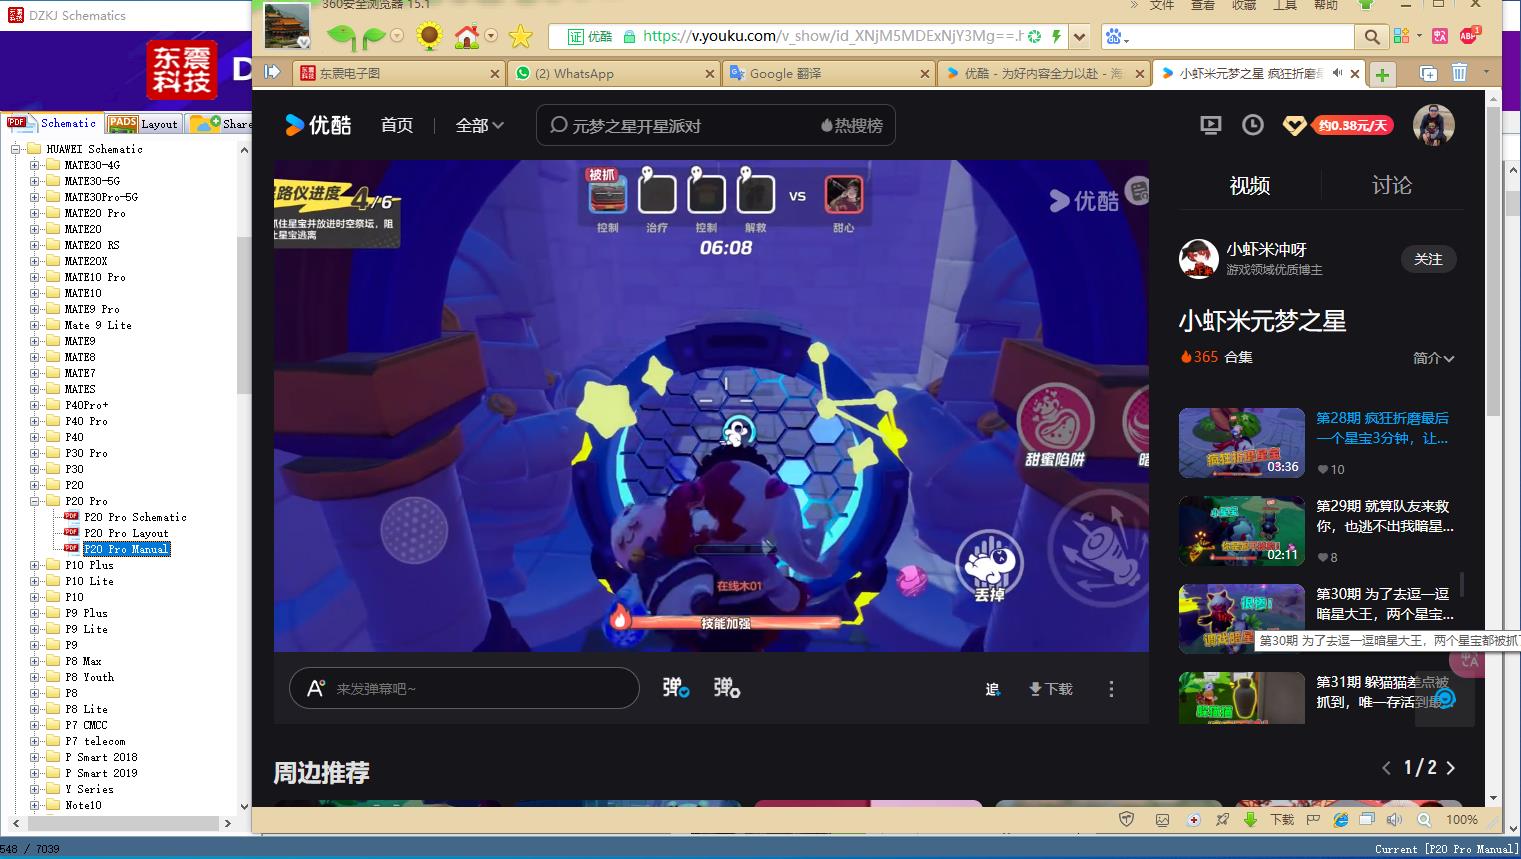Screen dimensions: 1521x859
Task: Switch to the 东震电子图 browser tab
Action: 397,73
